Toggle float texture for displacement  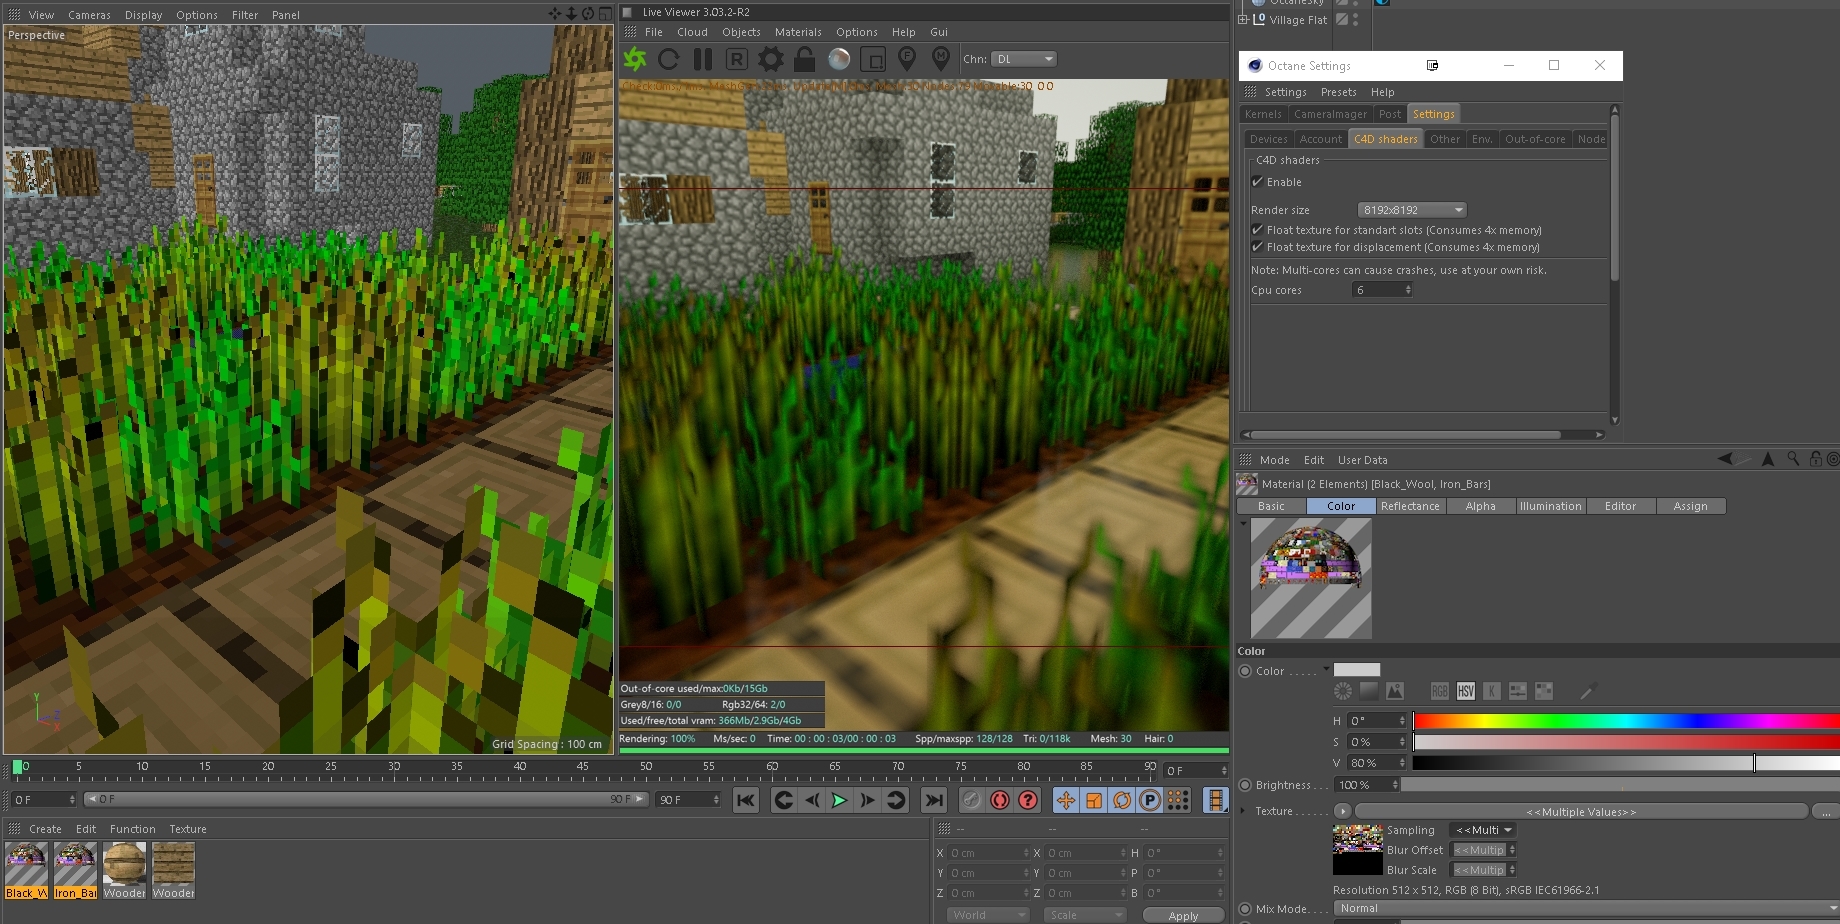click(1258, 247)
